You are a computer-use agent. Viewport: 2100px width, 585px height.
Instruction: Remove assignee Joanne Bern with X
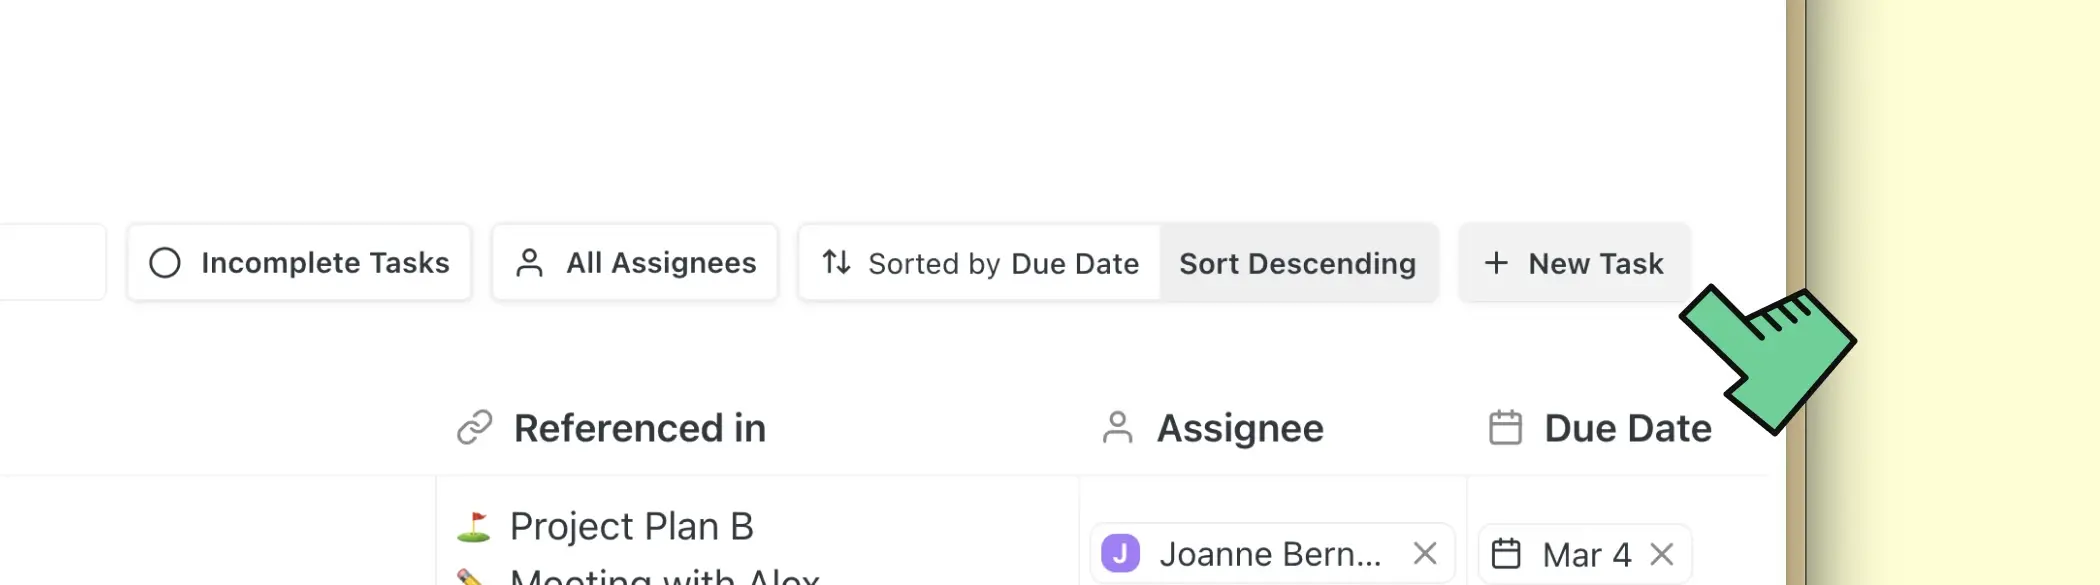point(1425,553)
